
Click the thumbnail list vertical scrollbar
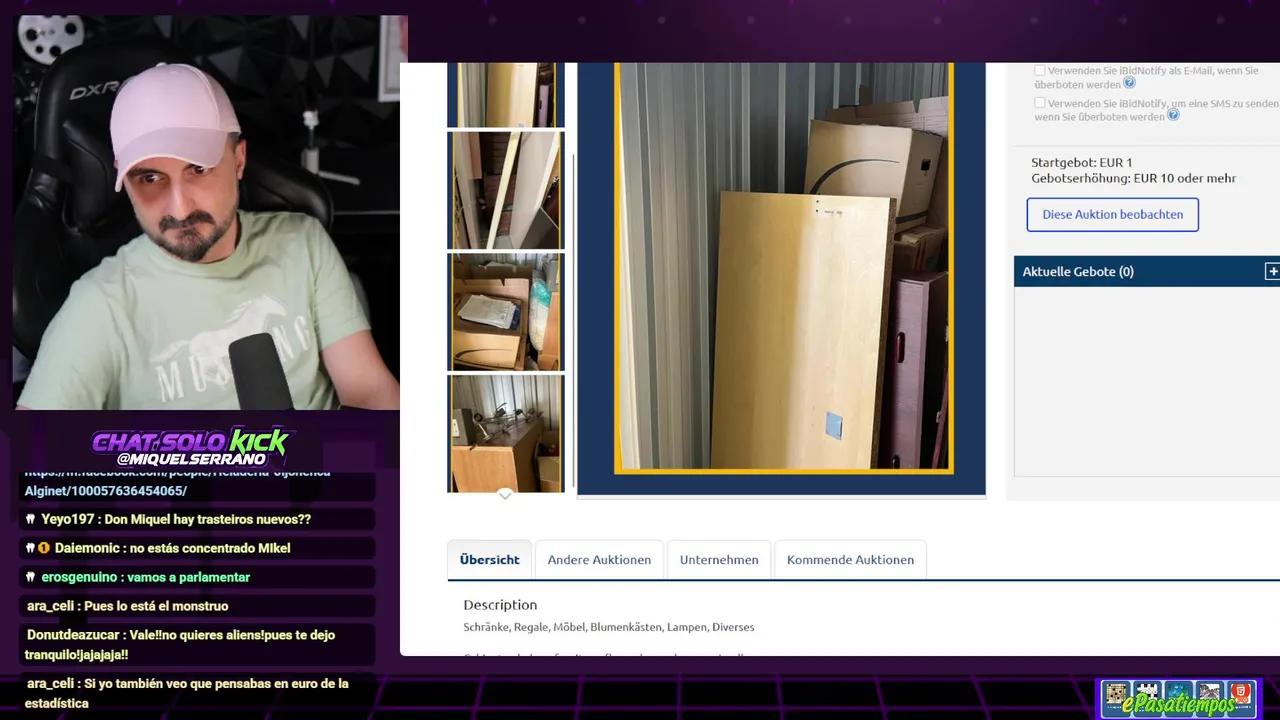572,320
